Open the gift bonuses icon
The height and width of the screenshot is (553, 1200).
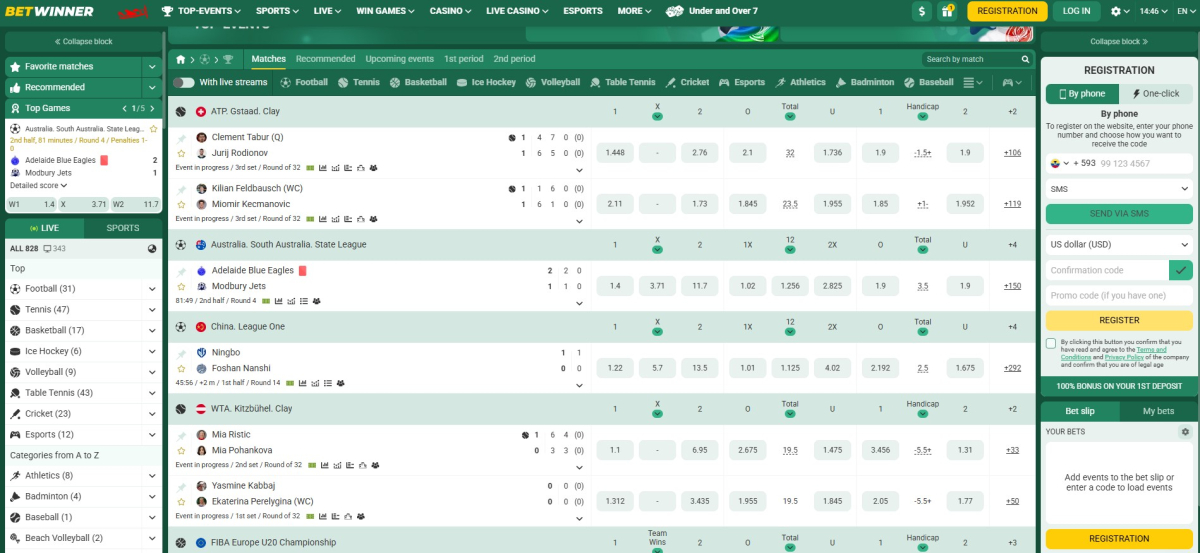(x=947, y=11)
